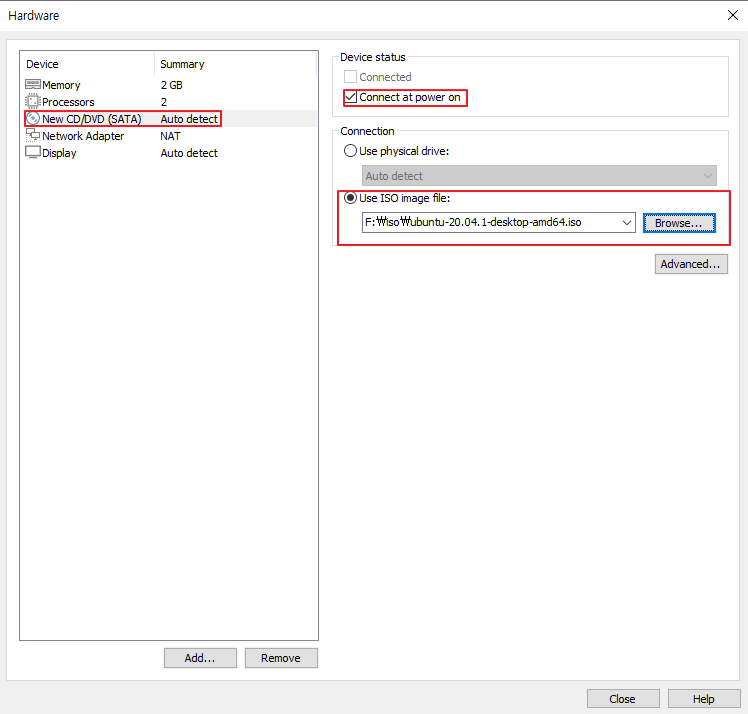
Task: Click CD/DVD Auto detect summary value
Action: tap(189, 119)
